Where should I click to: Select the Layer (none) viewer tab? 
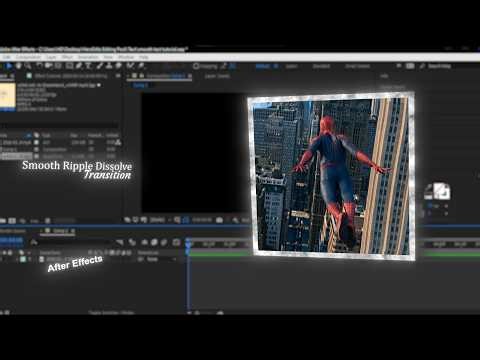click(217, 76)
